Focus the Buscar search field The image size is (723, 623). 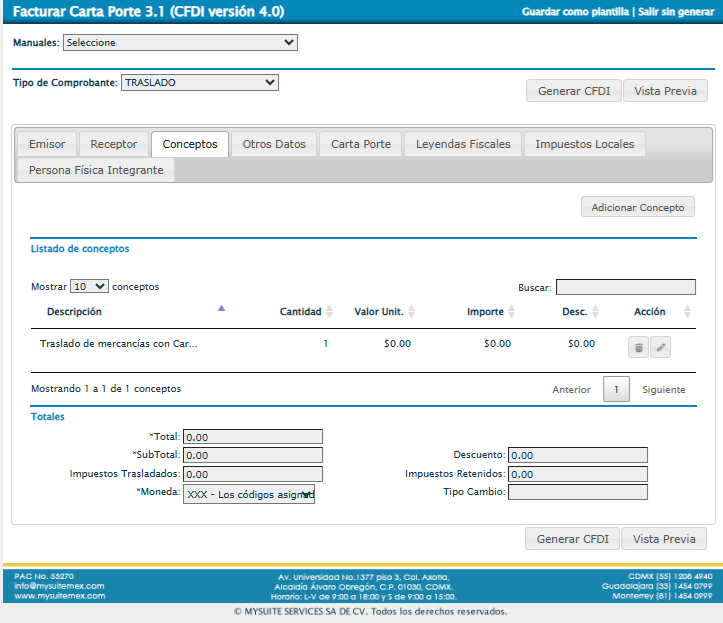point(626,287)
